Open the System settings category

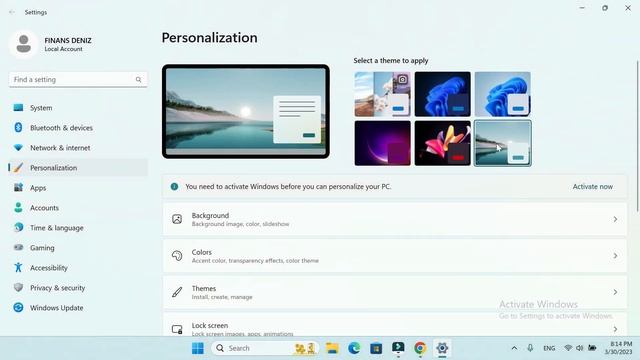78,108
